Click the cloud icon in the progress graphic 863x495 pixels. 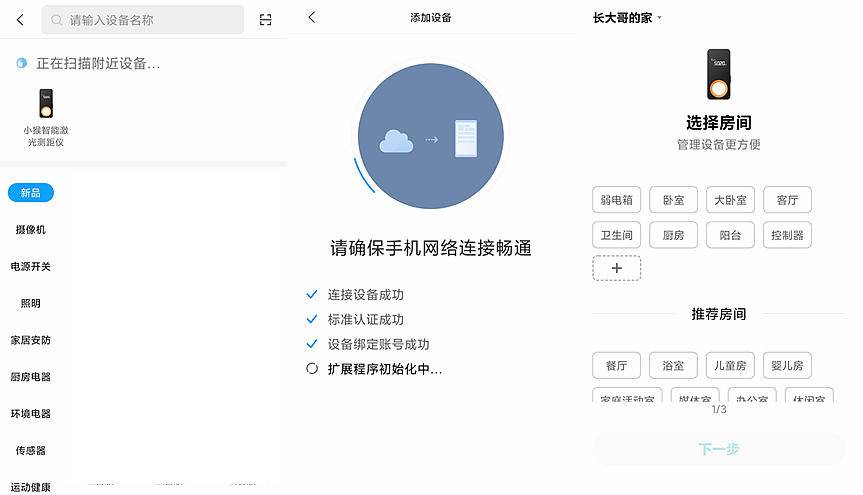point(396,142)
